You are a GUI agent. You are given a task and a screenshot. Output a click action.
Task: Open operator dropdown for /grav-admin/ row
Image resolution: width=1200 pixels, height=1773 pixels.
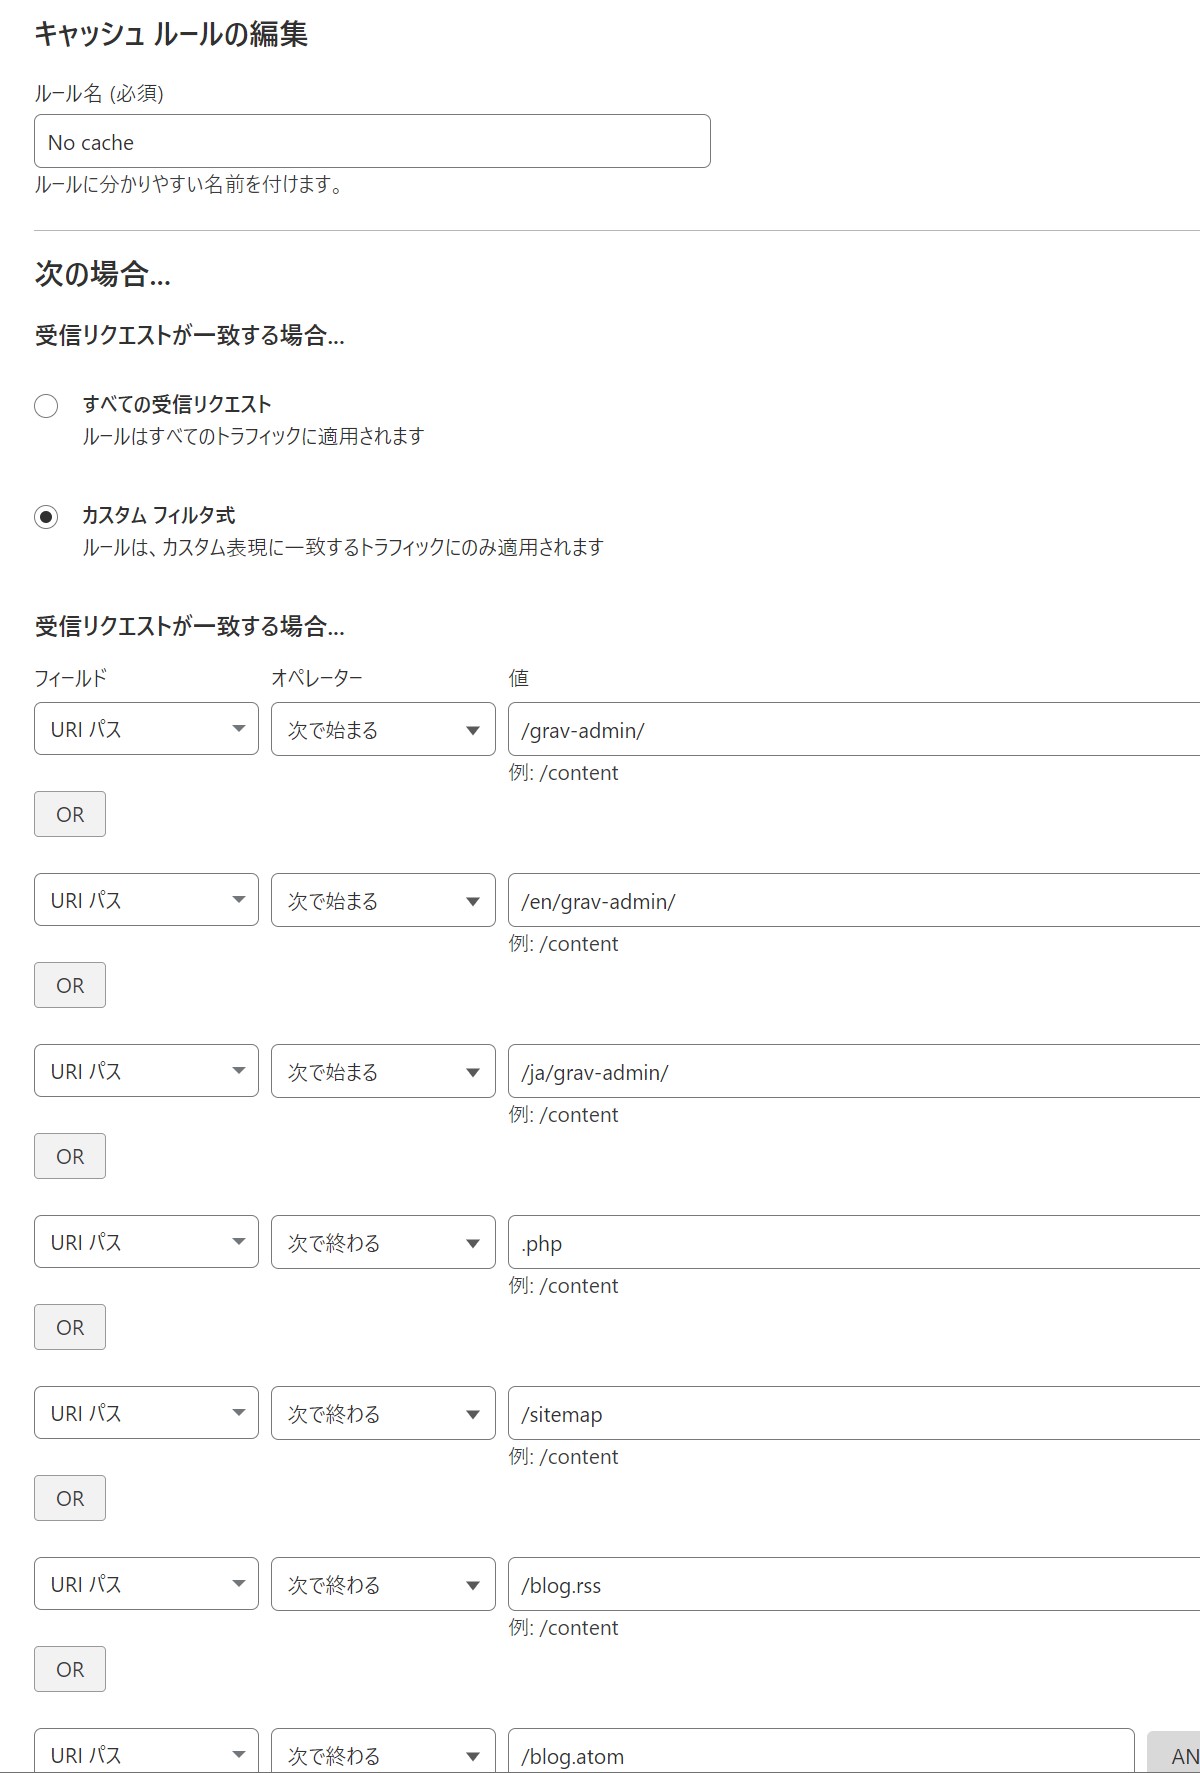pos(383,729)
